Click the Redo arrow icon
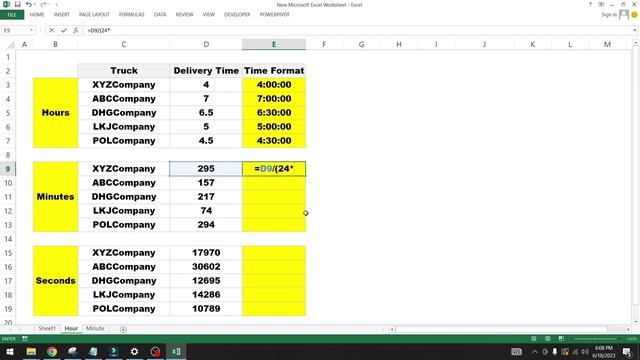 click(x=42, y=4)
